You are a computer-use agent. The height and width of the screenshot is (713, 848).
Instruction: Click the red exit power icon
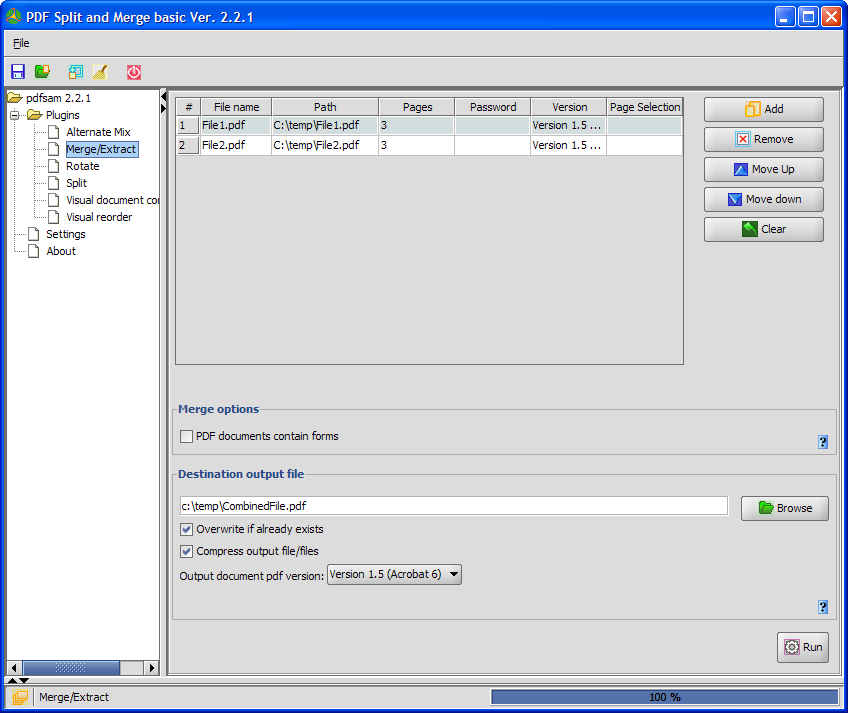click(x=134, y=72)
